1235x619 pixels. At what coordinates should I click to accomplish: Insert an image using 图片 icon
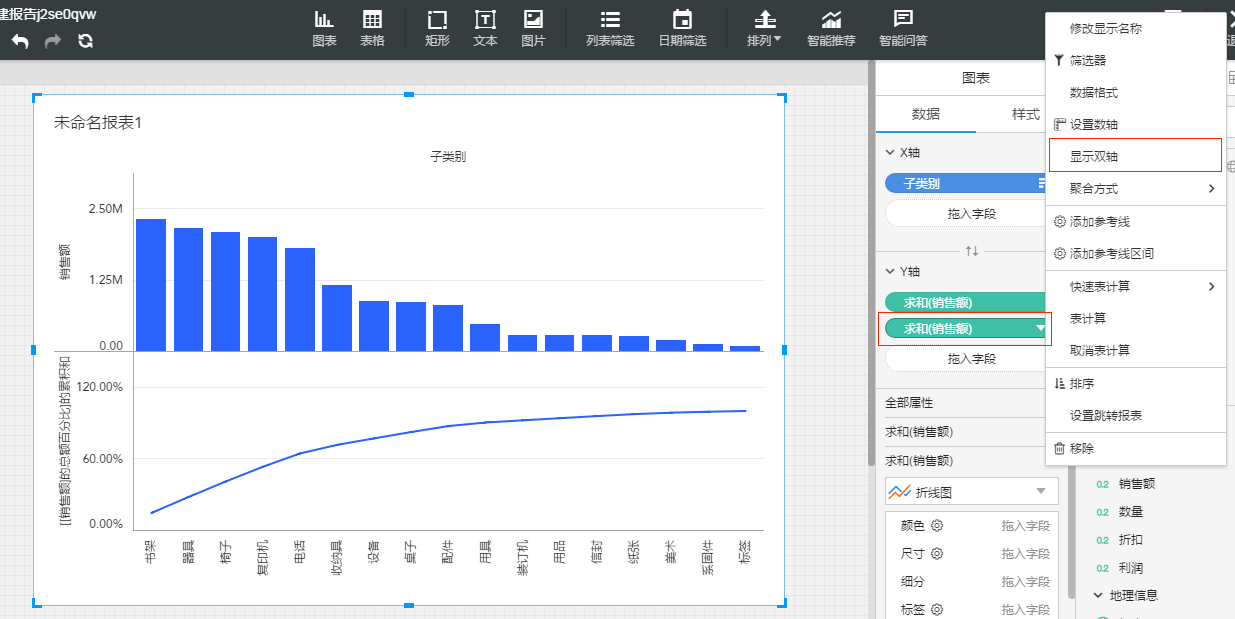point(533,28)
